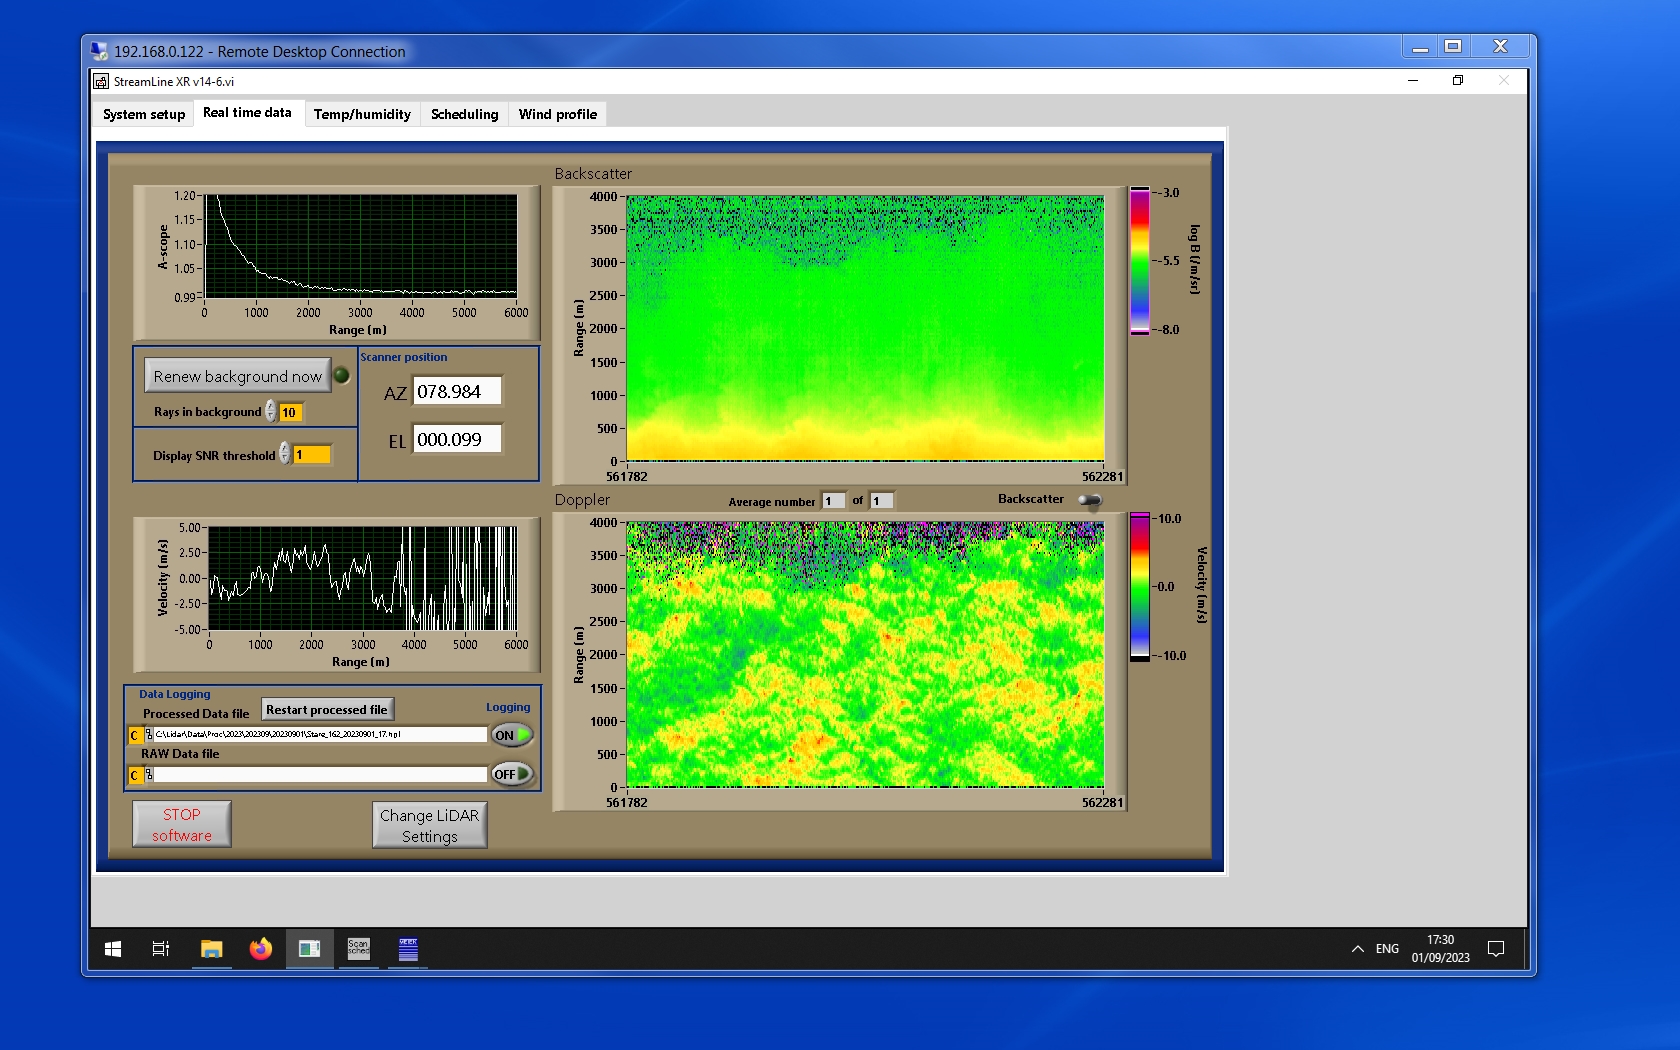Click the Change LiDAR Settings button
The height and width of the screenshot is (1050, 1680).
[430, 826]
